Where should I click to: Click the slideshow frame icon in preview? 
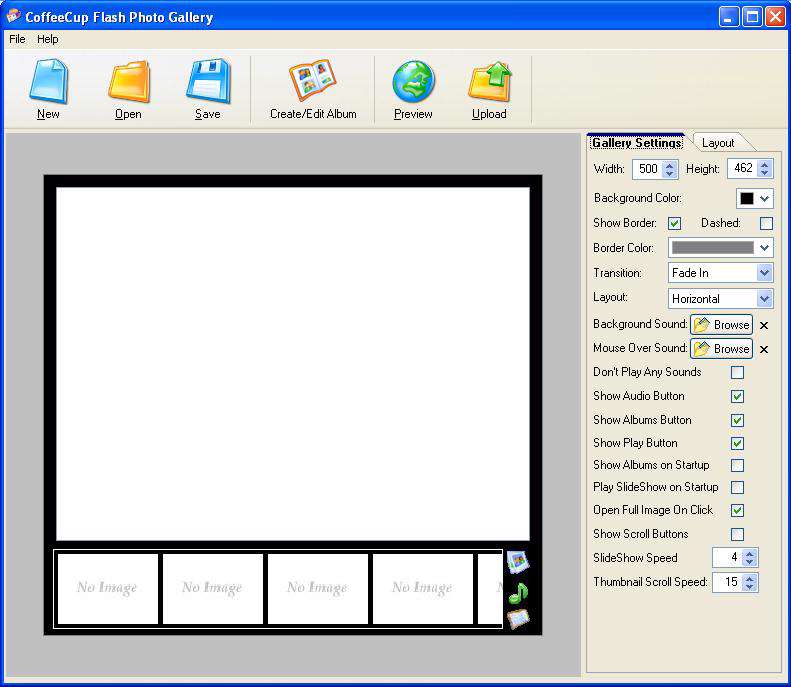tap(518, 619)
